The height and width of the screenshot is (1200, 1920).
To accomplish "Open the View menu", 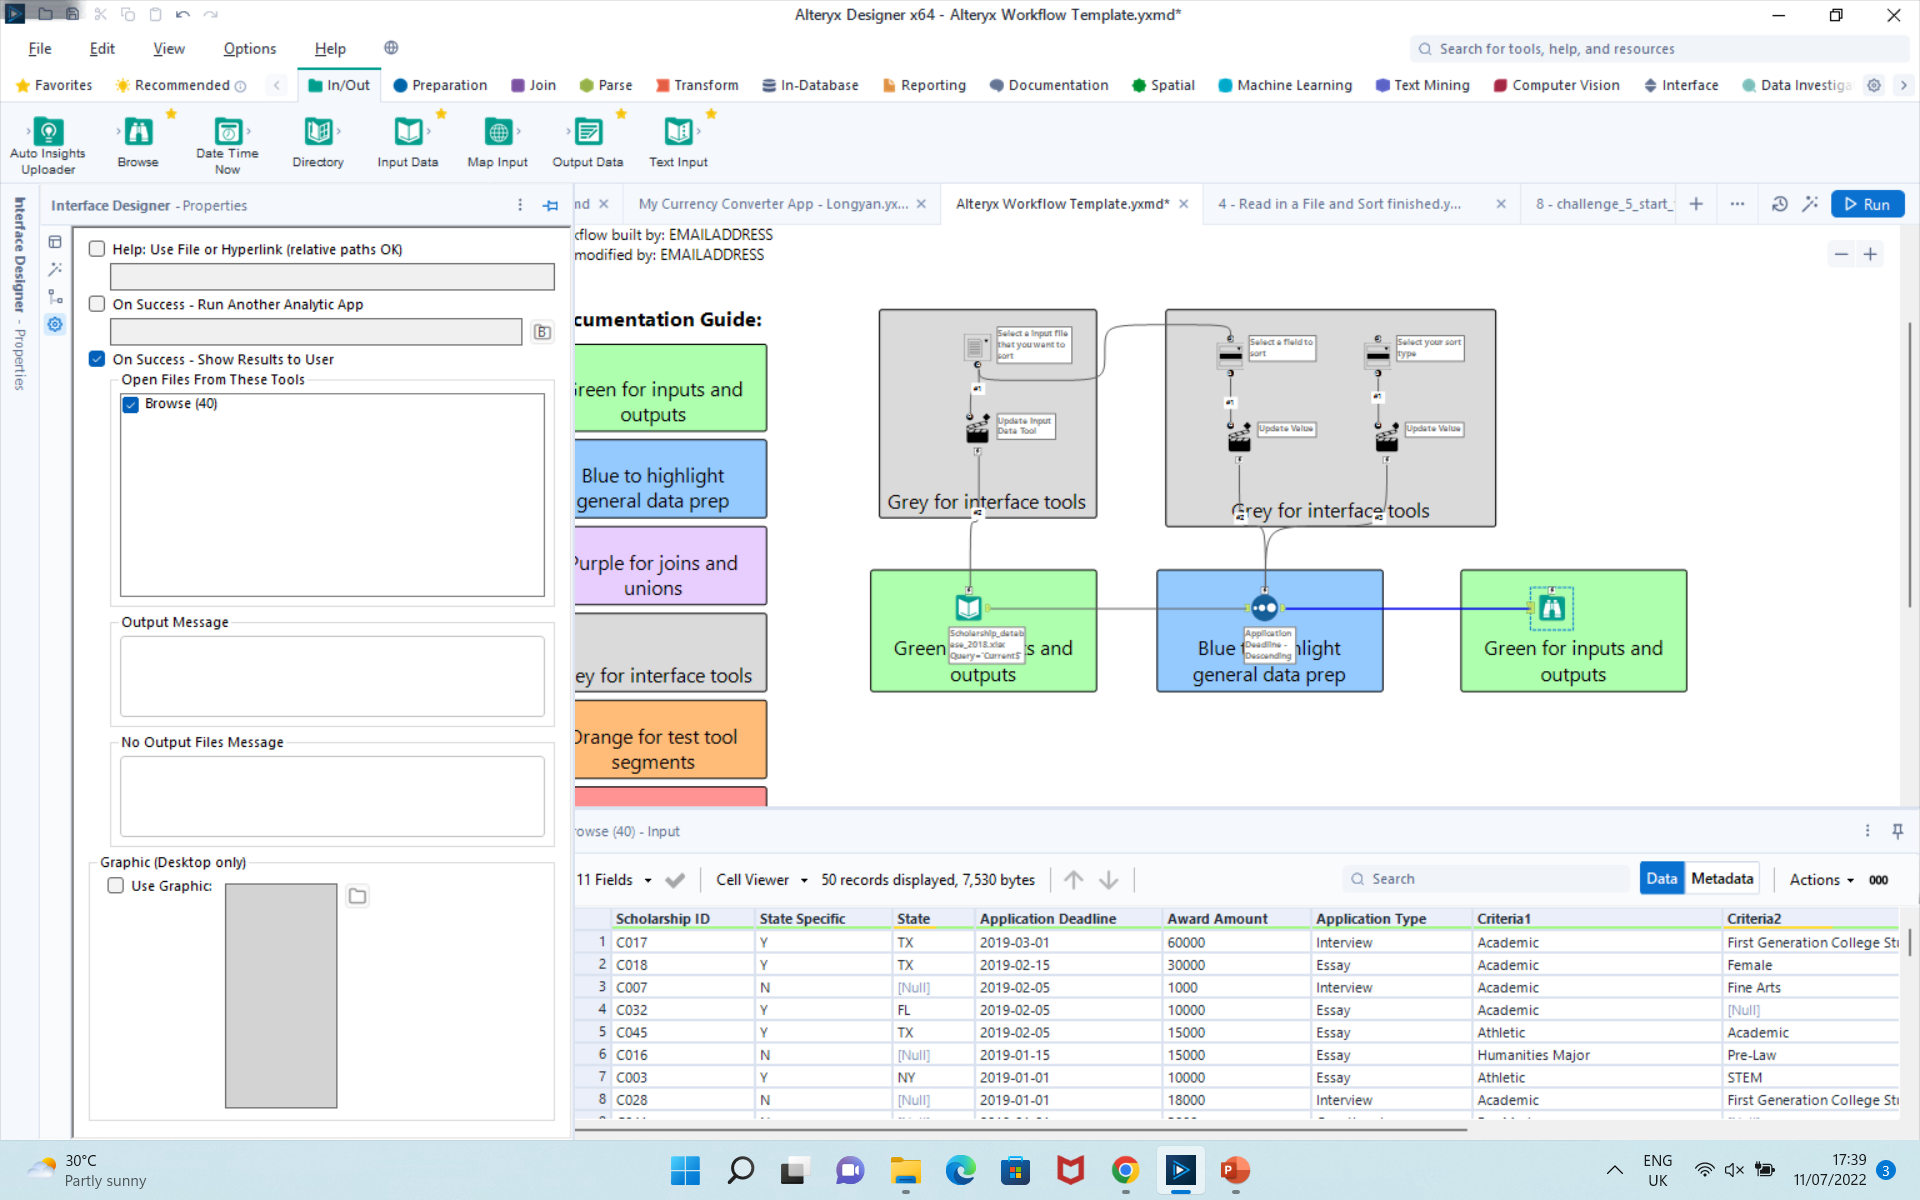I will click(169, 48).
